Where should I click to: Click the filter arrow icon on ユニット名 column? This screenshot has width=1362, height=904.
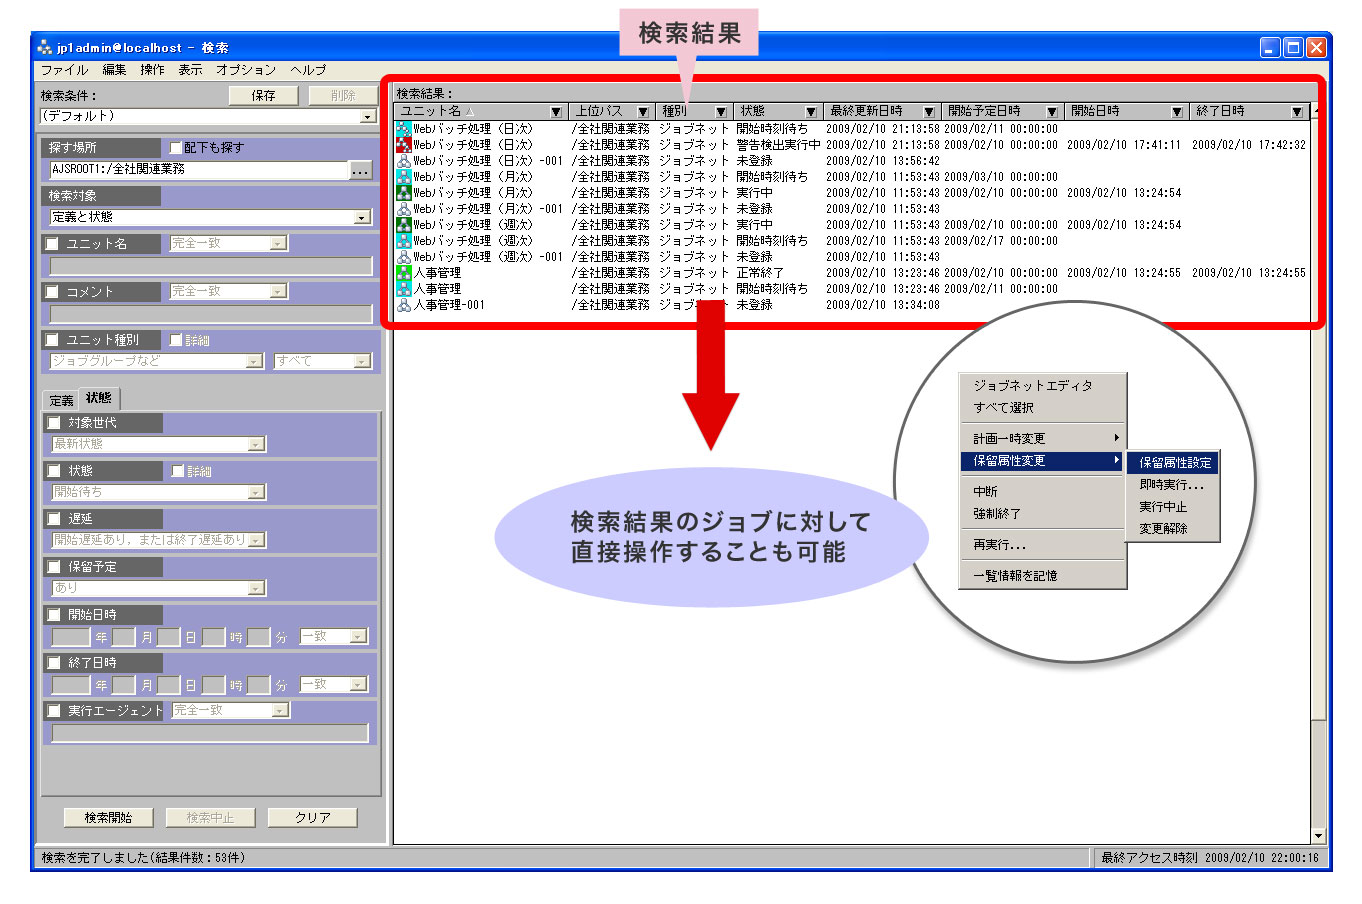tap(557, 112)
